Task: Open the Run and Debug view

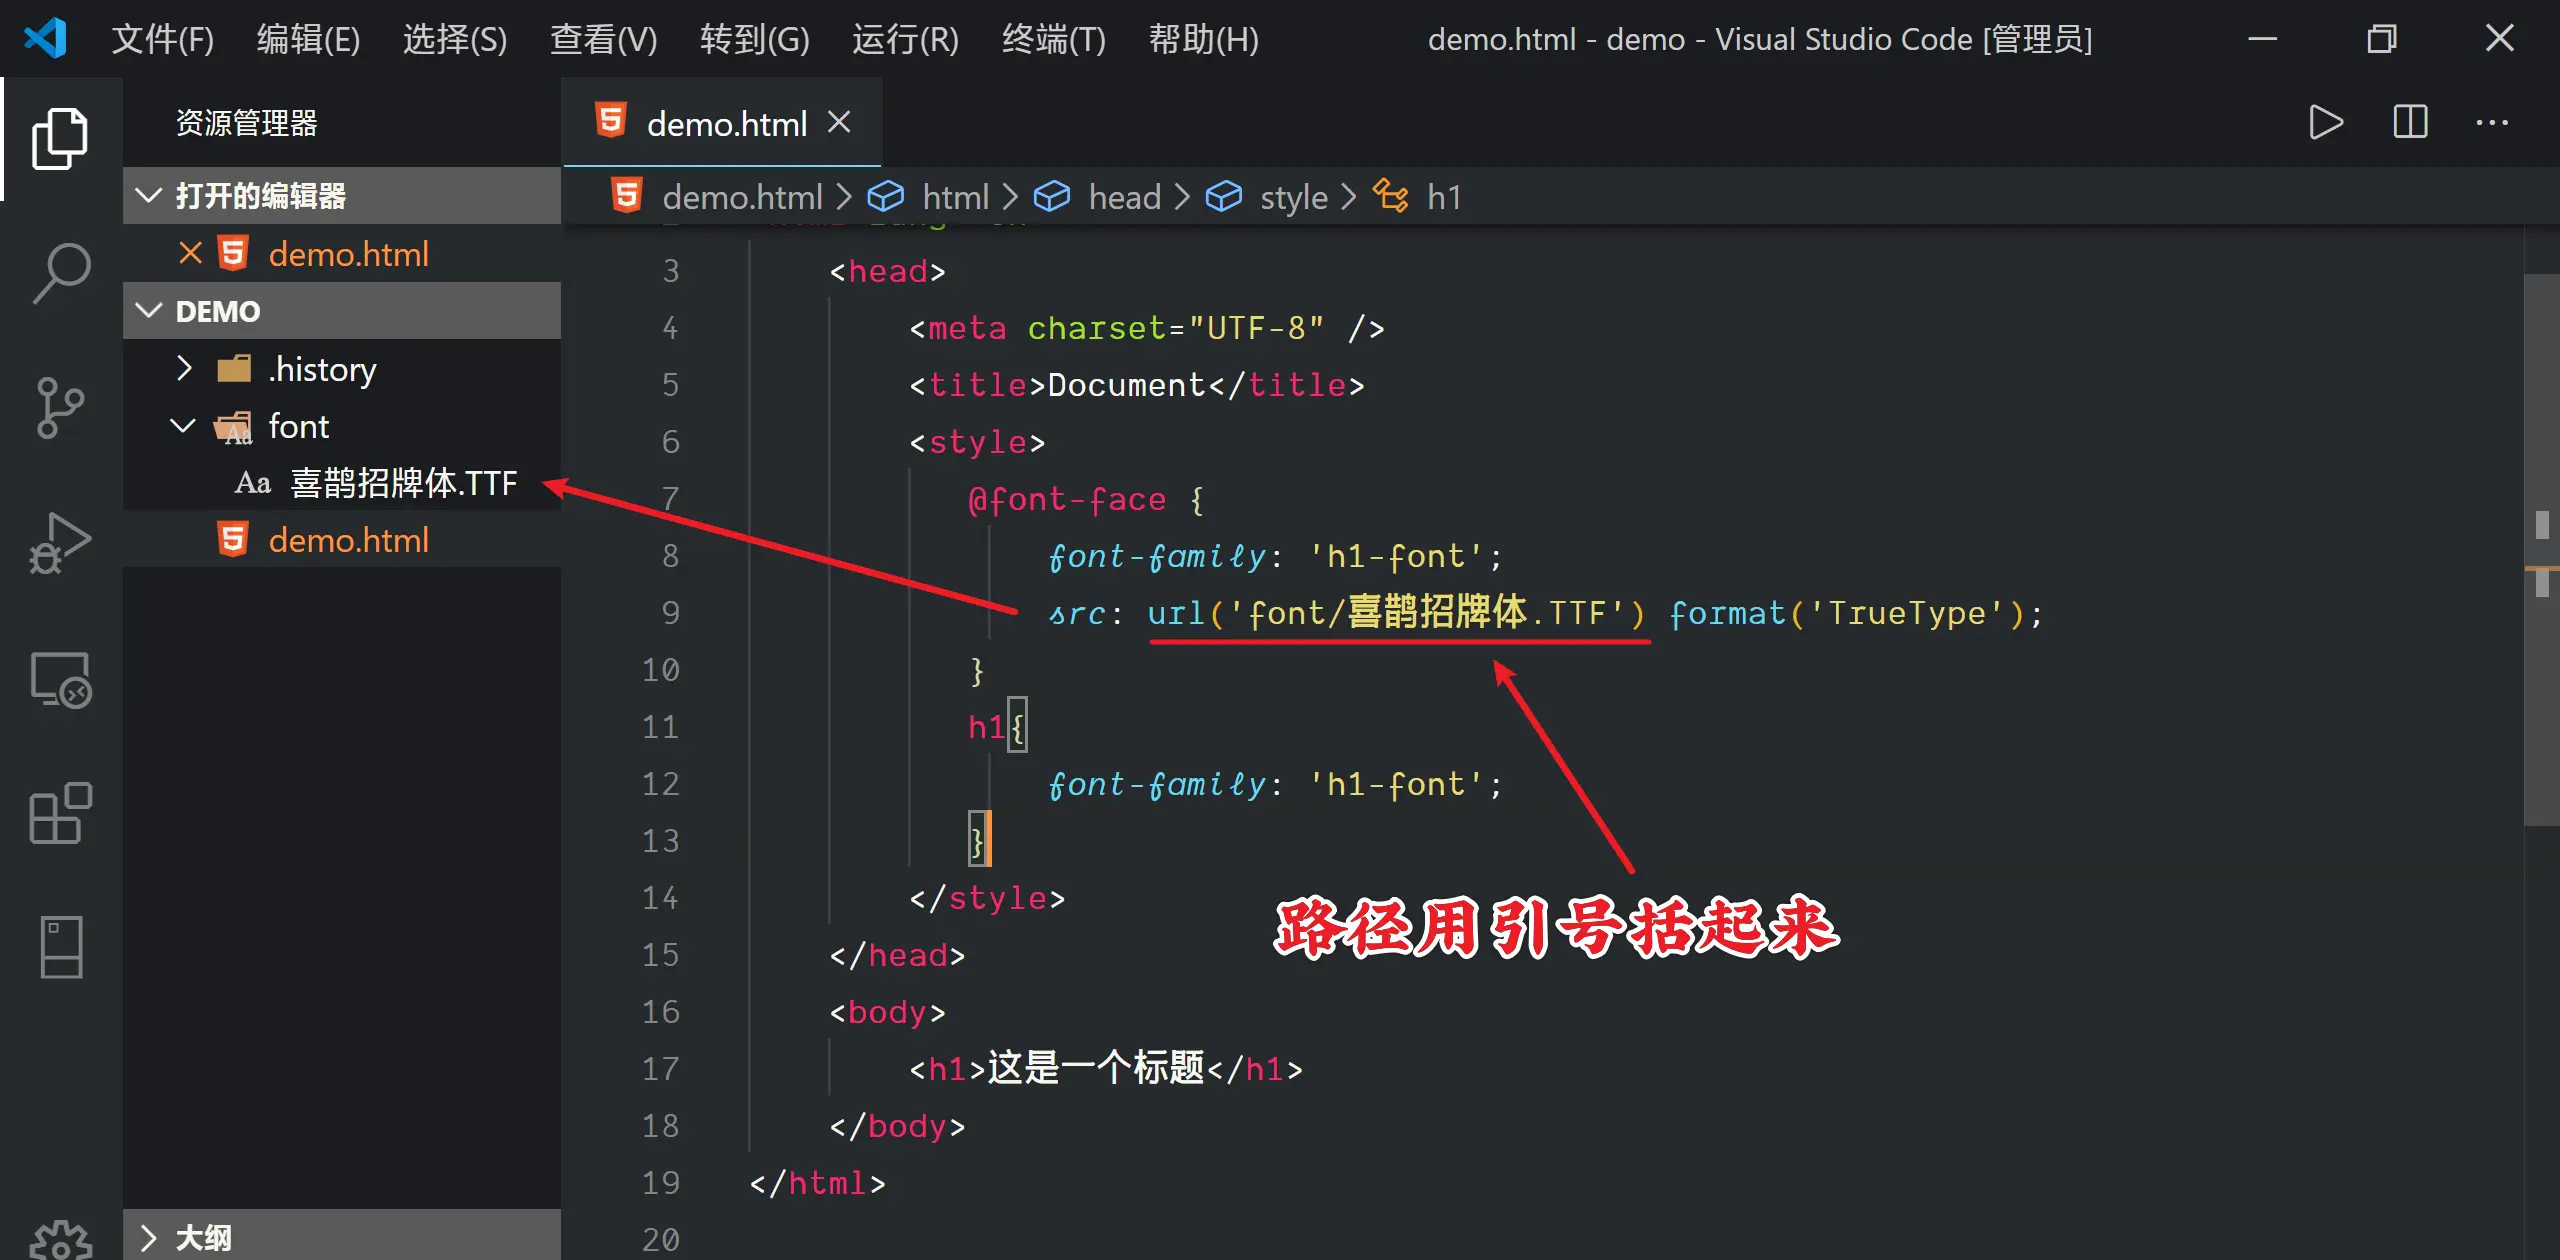Action: click(60, 543)
